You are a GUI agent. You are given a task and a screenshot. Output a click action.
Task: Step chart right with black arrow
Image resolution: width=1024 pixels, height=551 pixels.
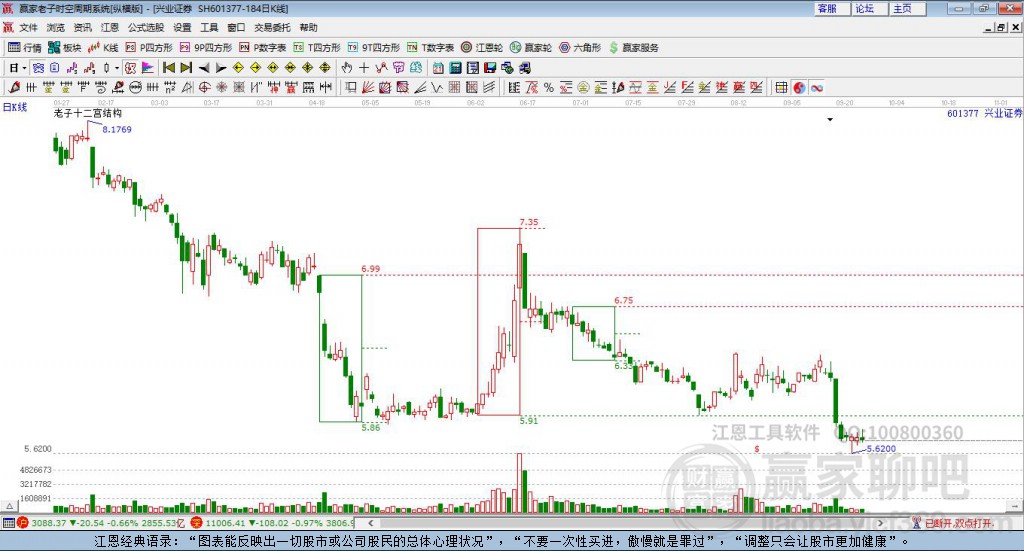coord(221,68)
